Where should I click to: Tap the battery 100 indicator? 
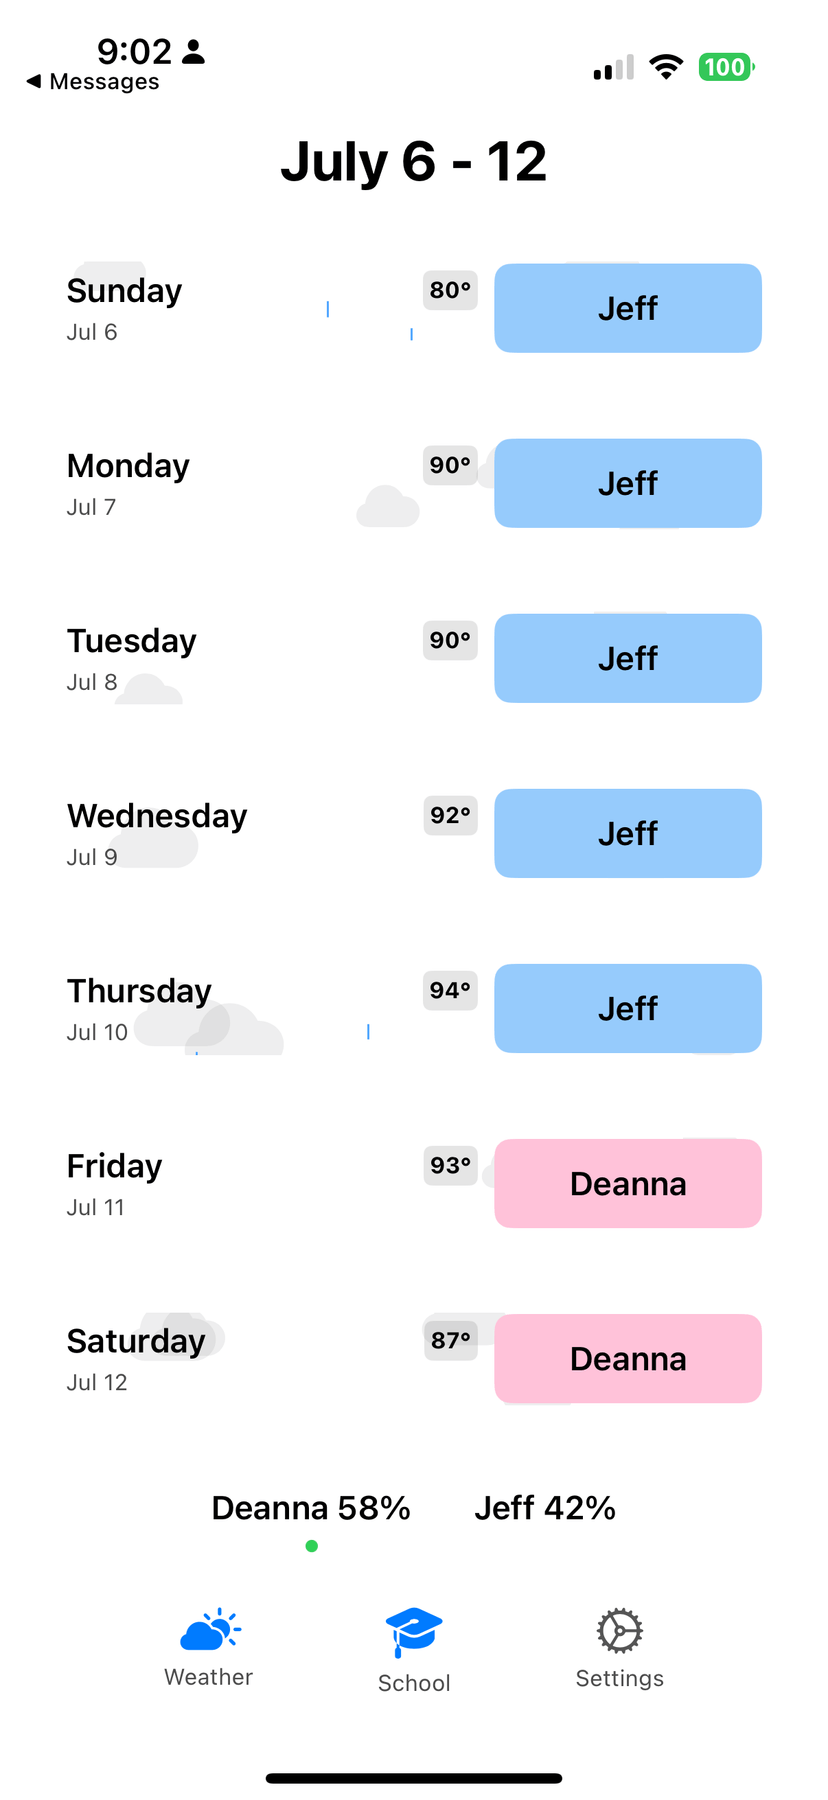(726, 67)
